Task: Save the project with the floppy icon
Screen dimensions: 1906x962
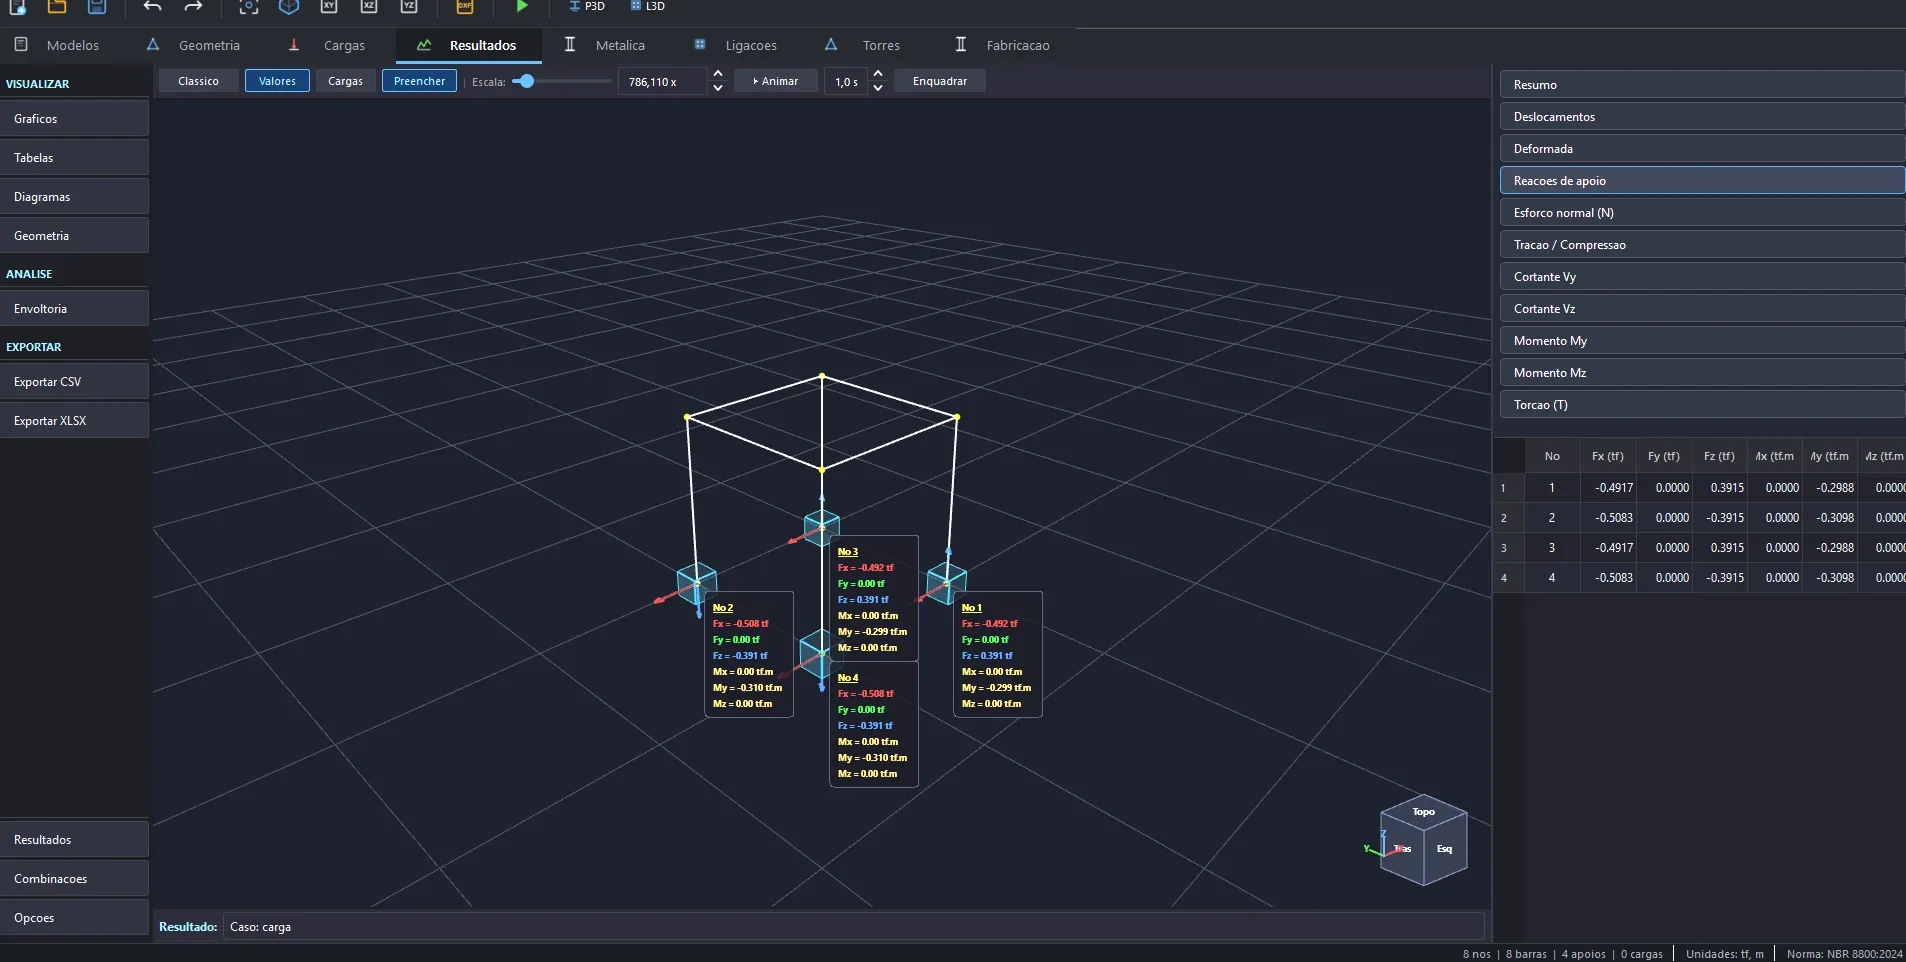Action: (97, 6)
